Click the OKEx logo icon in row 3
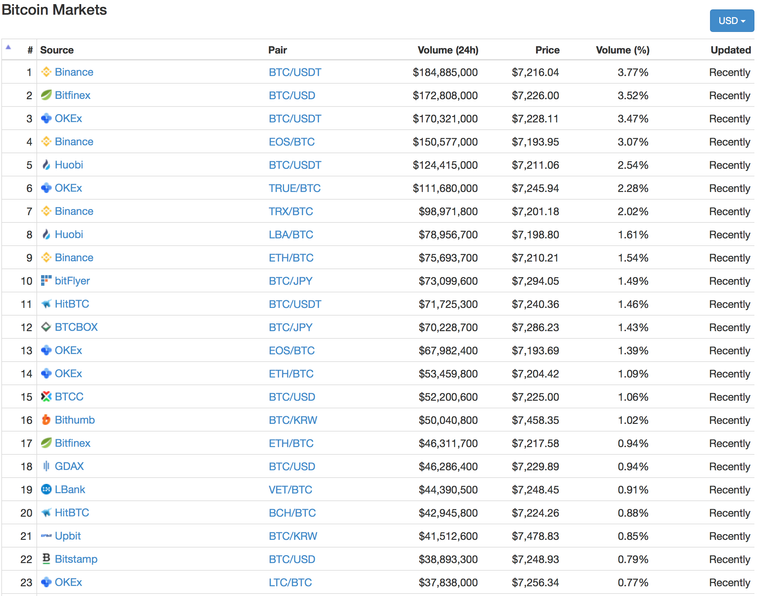 click(46, 119)
